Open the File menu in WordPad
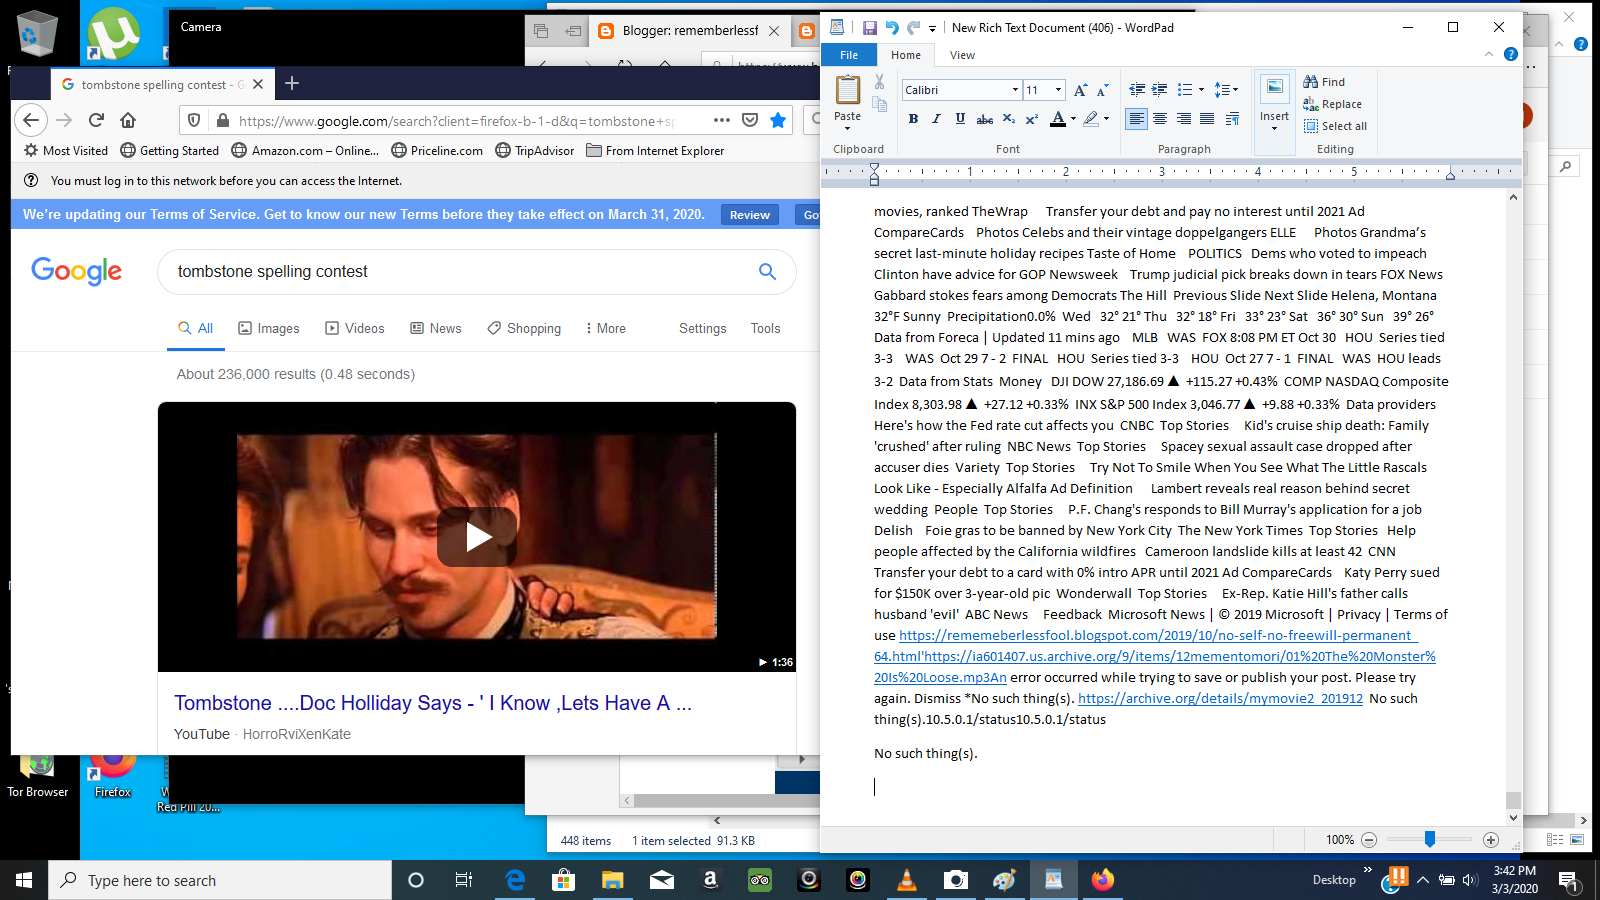Image resolution: width=1600 pixels, height=900 pixels. click(x=849, y=55)
